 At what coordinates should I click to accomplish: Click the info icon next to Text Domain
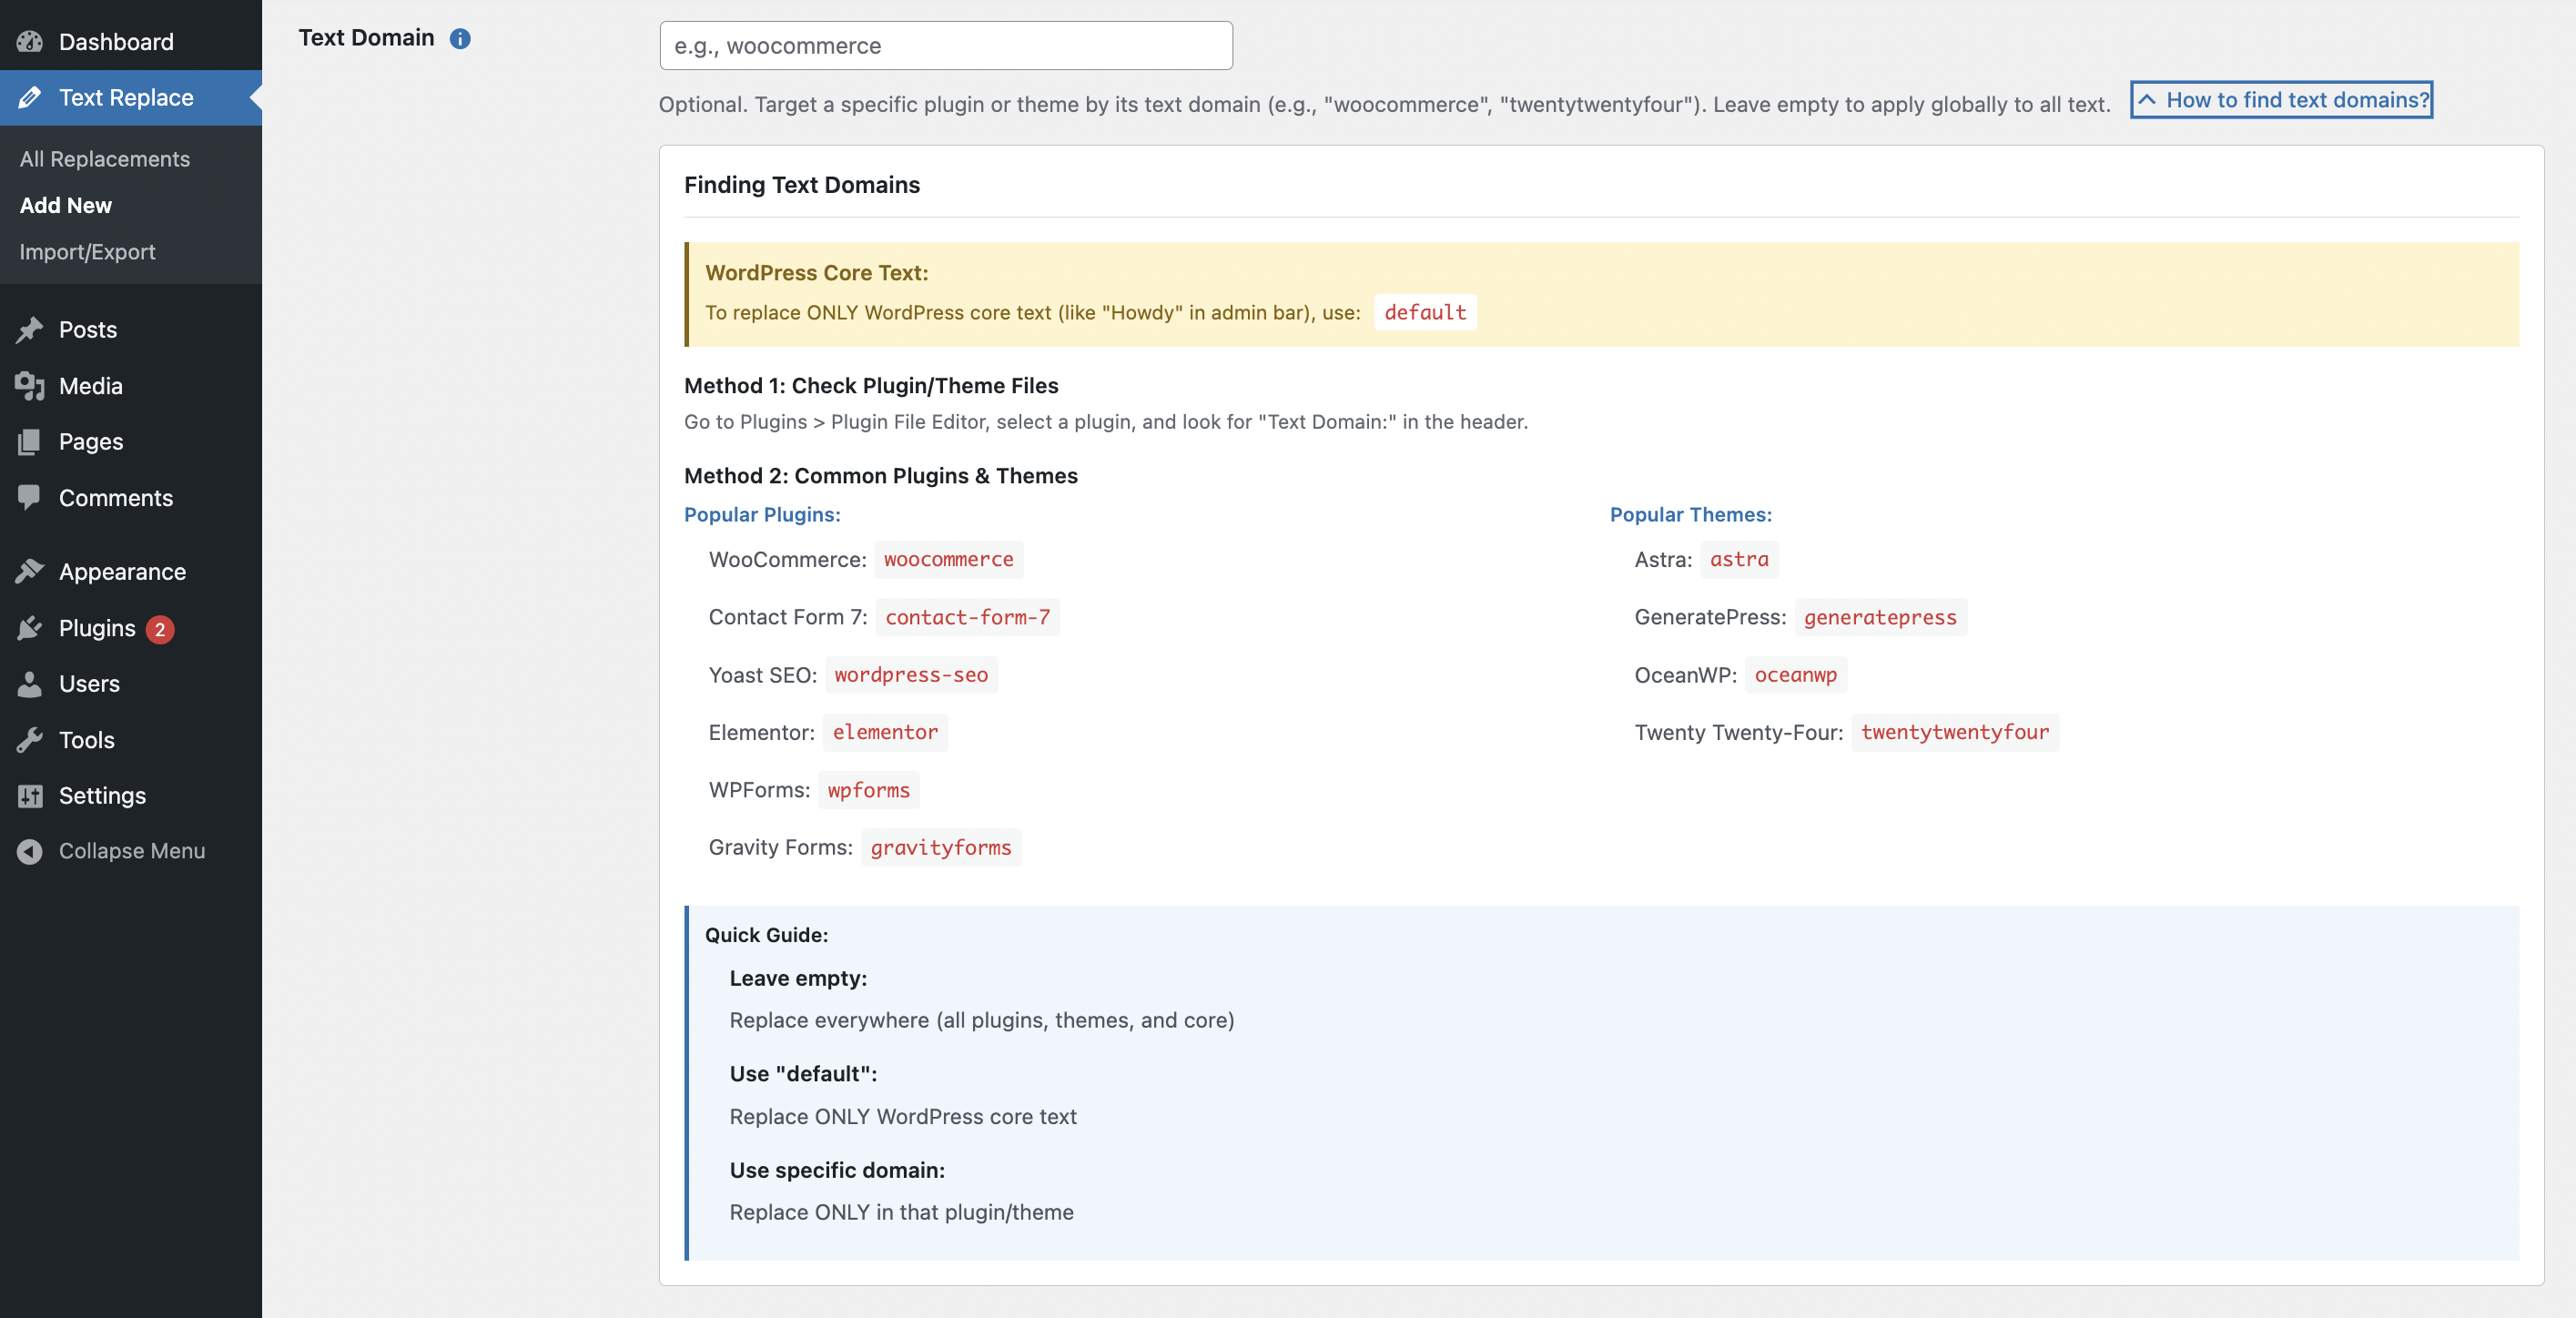[x=460, y=39]
